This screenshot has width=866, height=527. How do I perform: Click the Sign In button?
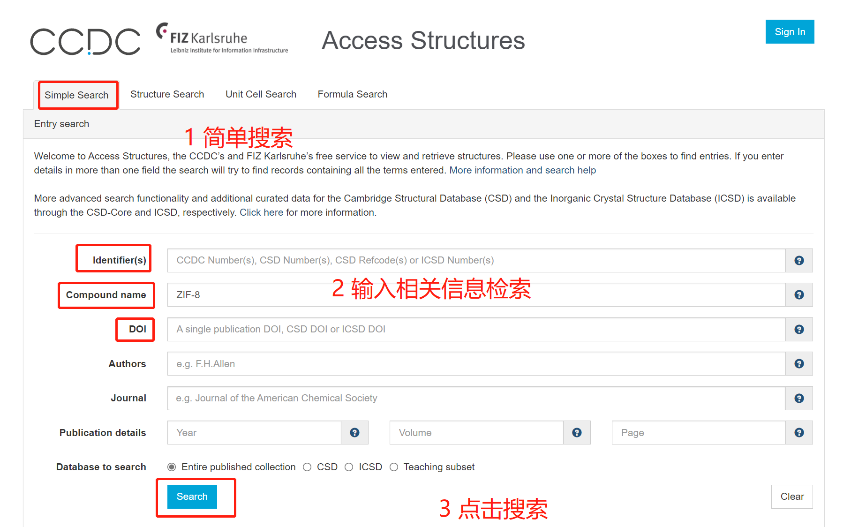[790, 32]
